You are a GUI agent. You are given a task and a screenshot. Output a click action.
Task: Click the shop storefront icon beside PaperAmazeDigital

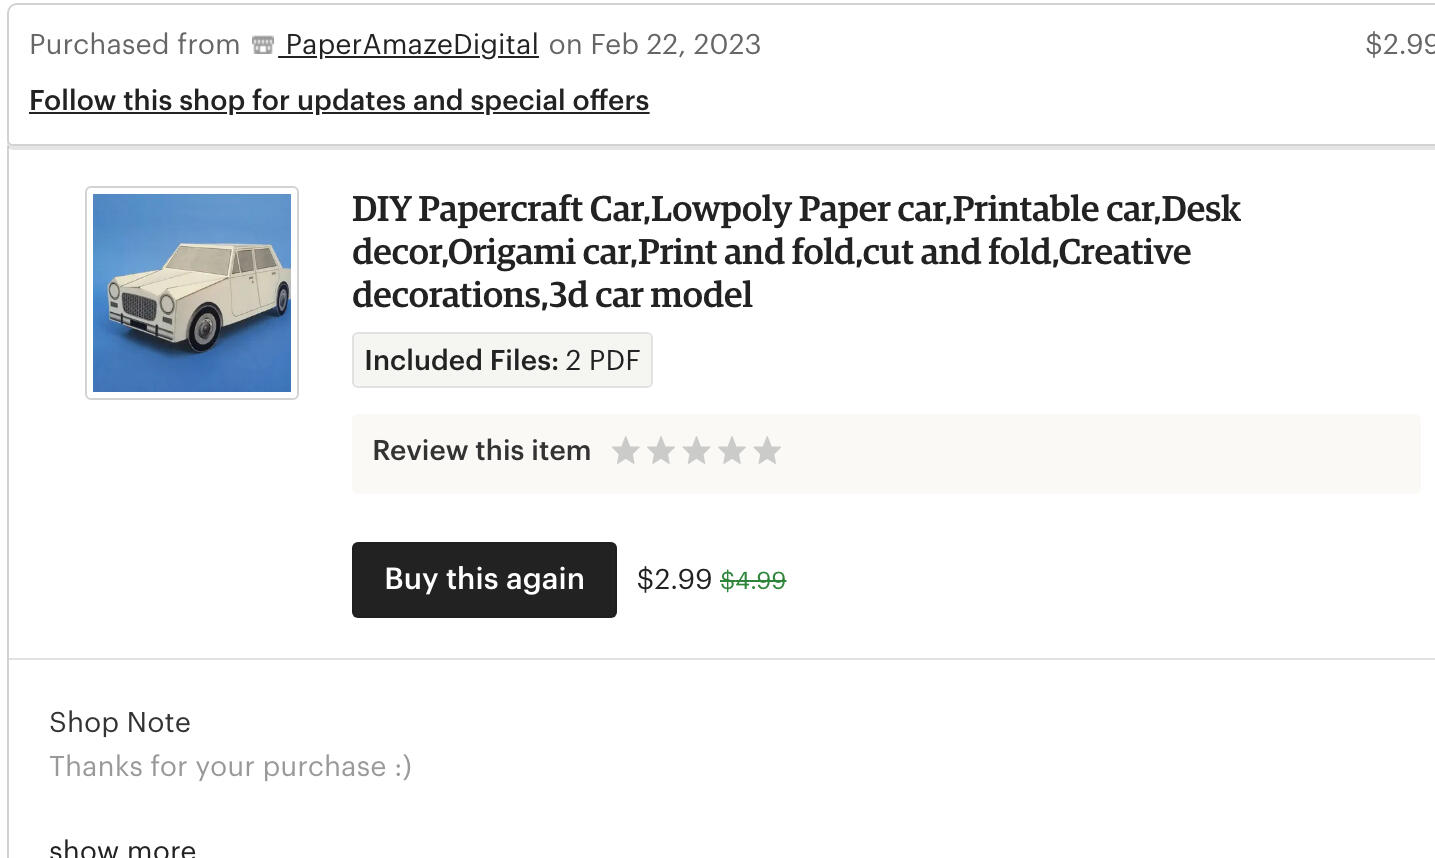(263, 45)
